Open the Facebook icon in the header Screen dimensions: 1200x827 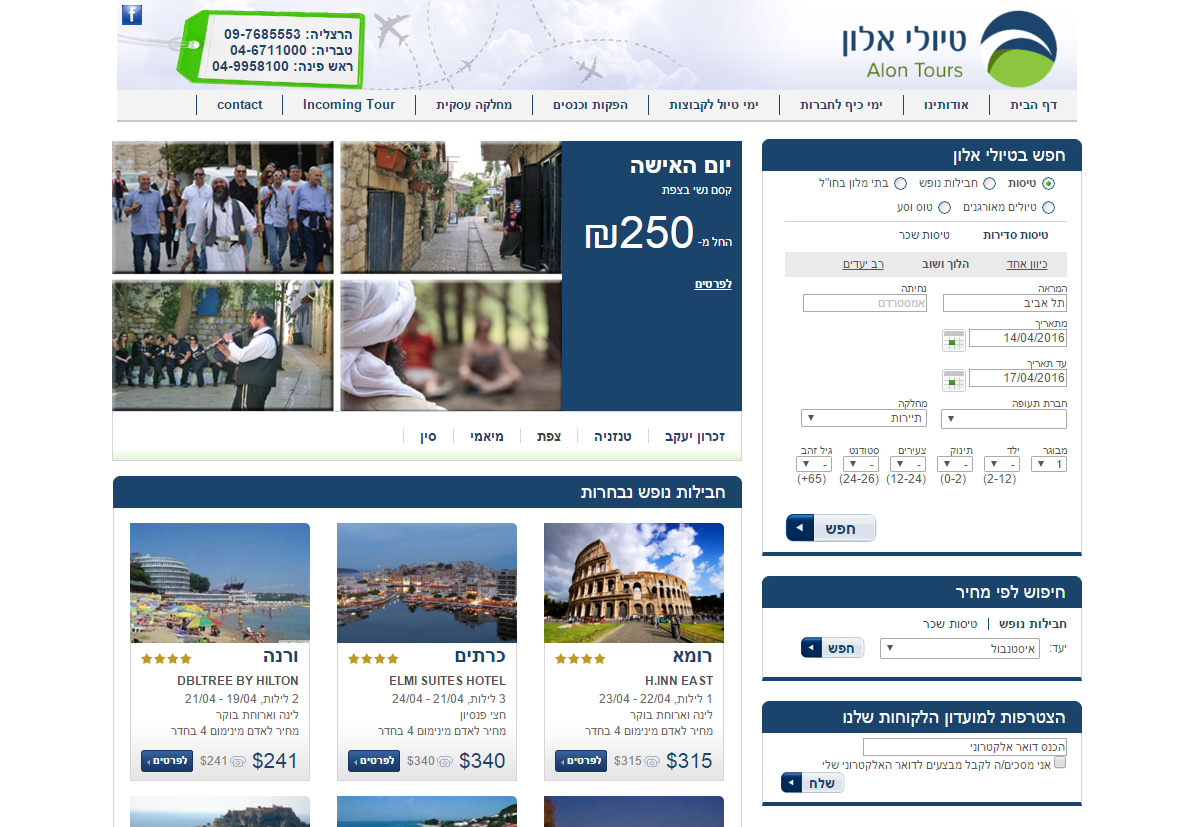[132, 14]
